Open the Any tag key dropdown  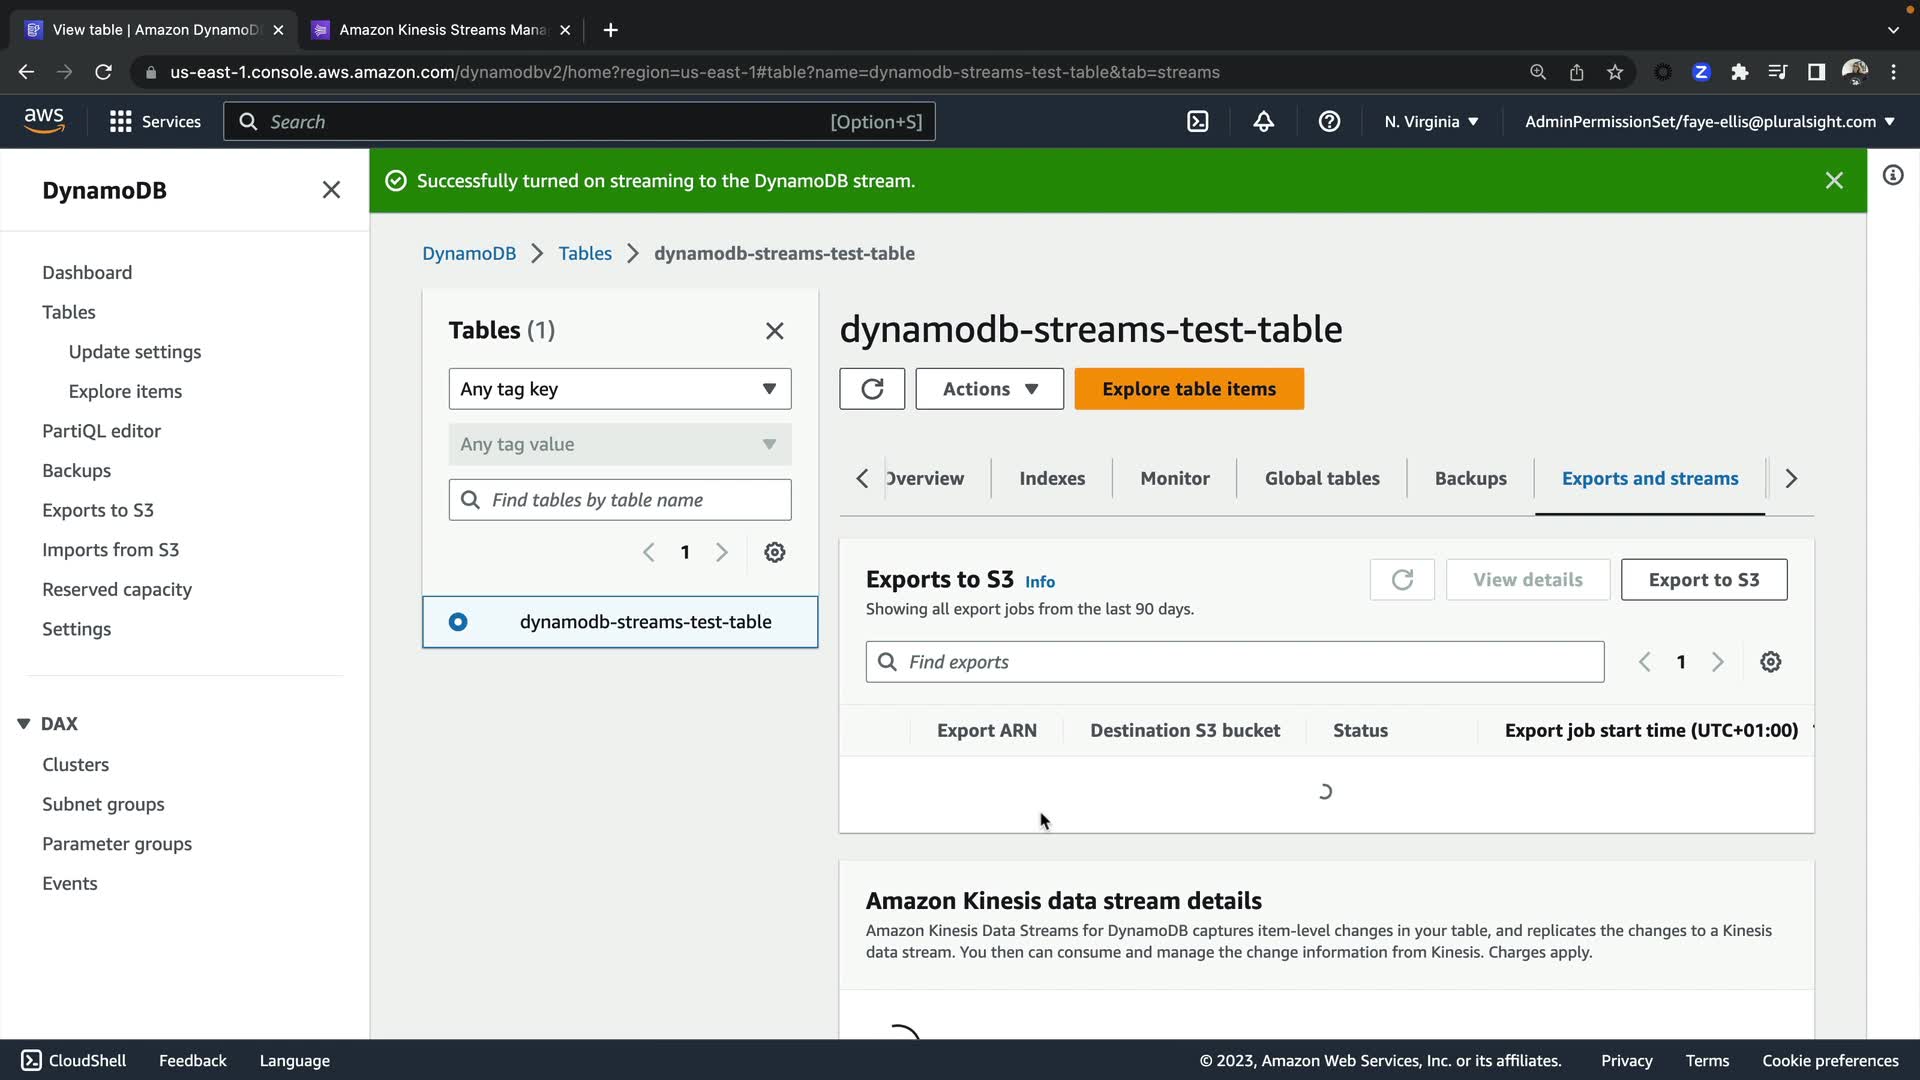coord(619,389)
